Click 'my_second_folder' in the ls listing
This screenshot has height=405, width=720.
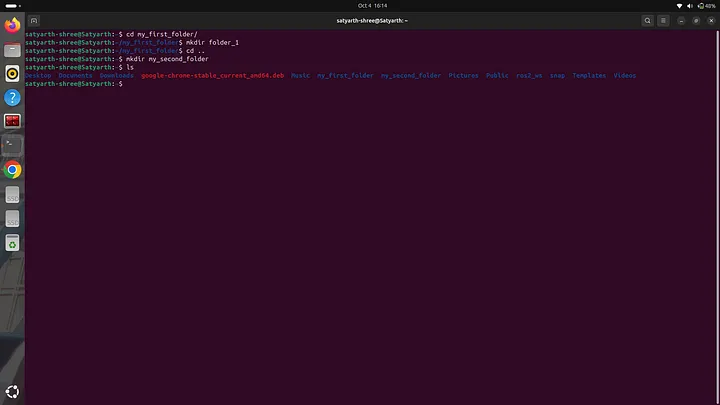coord(411,75)
